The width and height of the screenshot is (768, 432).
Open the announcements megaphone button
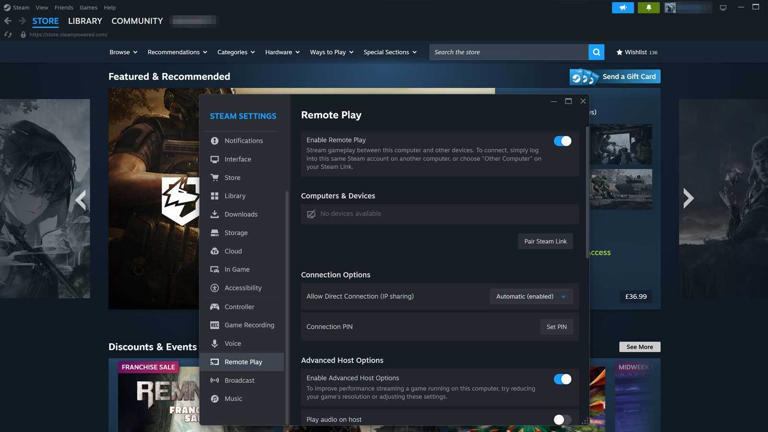pyautogui.click(x=623, y=7)
